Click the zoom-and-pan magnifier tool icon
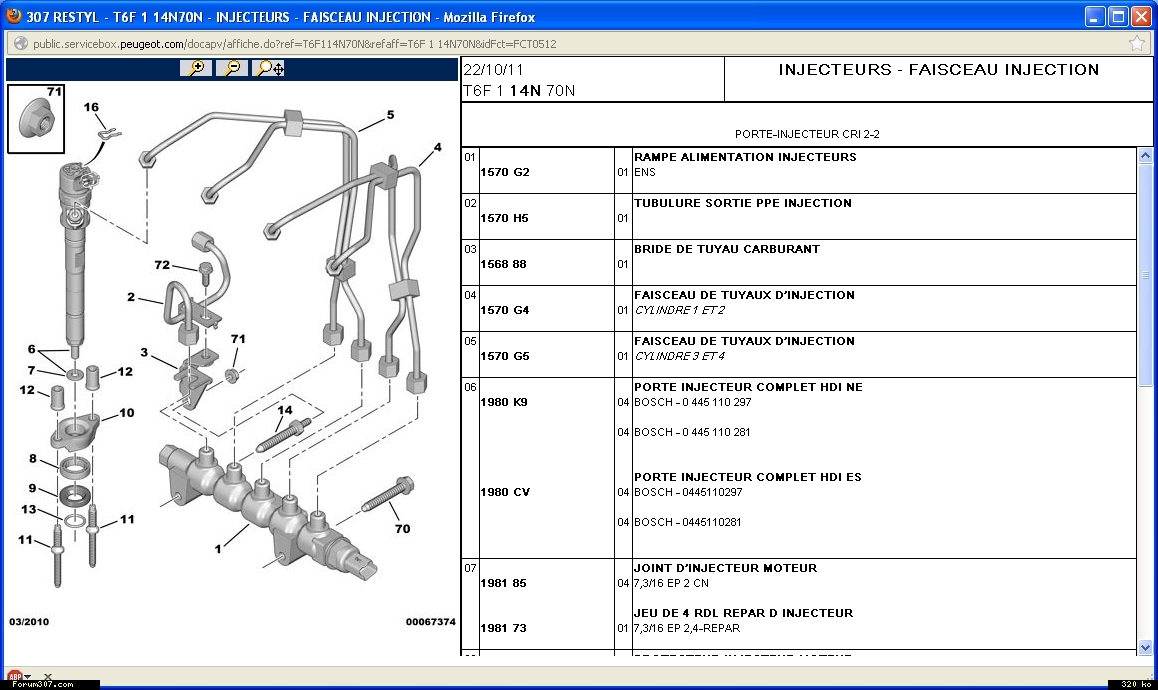 tap(269, 68)
